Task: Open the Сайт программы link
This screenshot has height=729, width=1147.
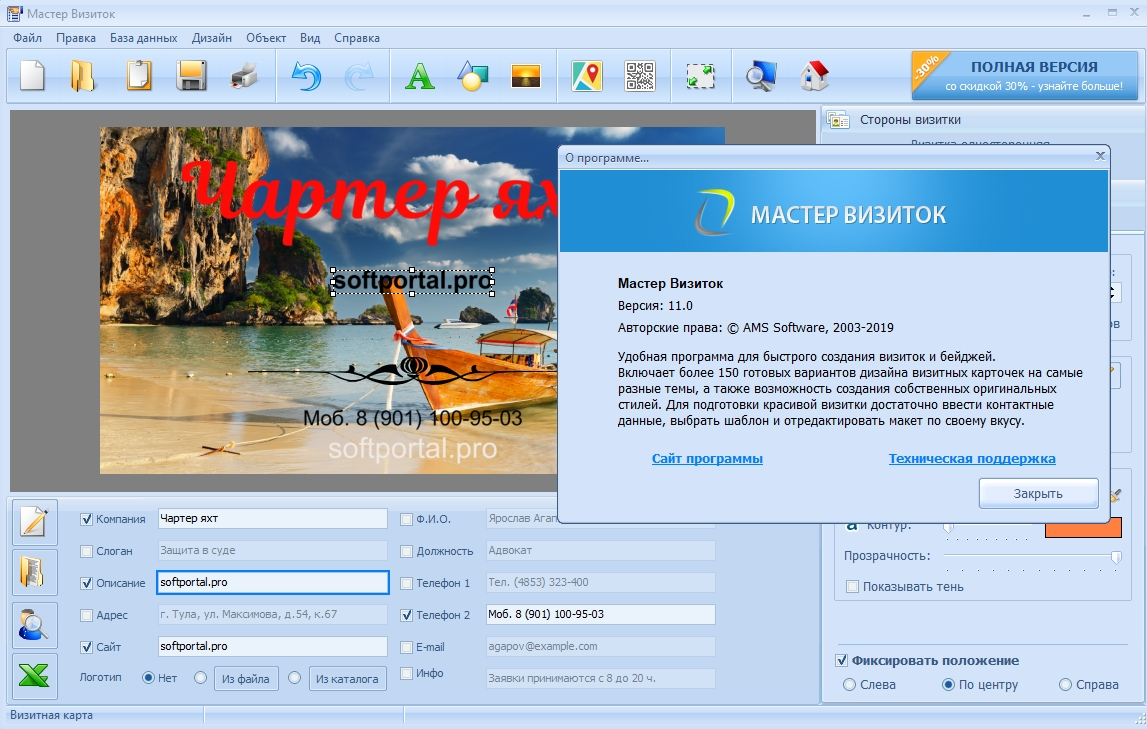Action: [707, 458]
